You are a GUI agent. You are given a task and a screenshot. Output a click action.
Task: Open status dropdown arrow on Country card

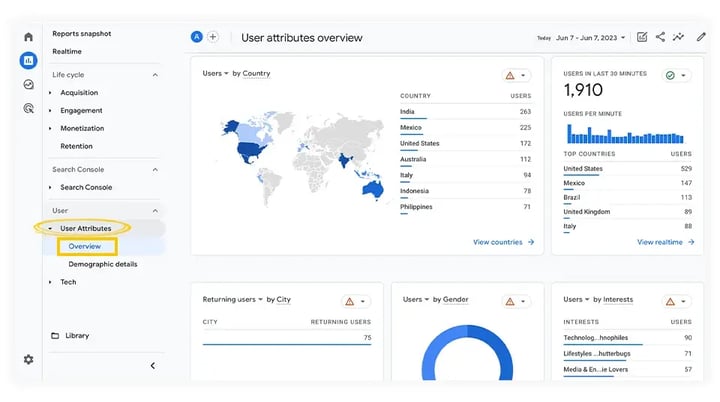click(523, 75)
